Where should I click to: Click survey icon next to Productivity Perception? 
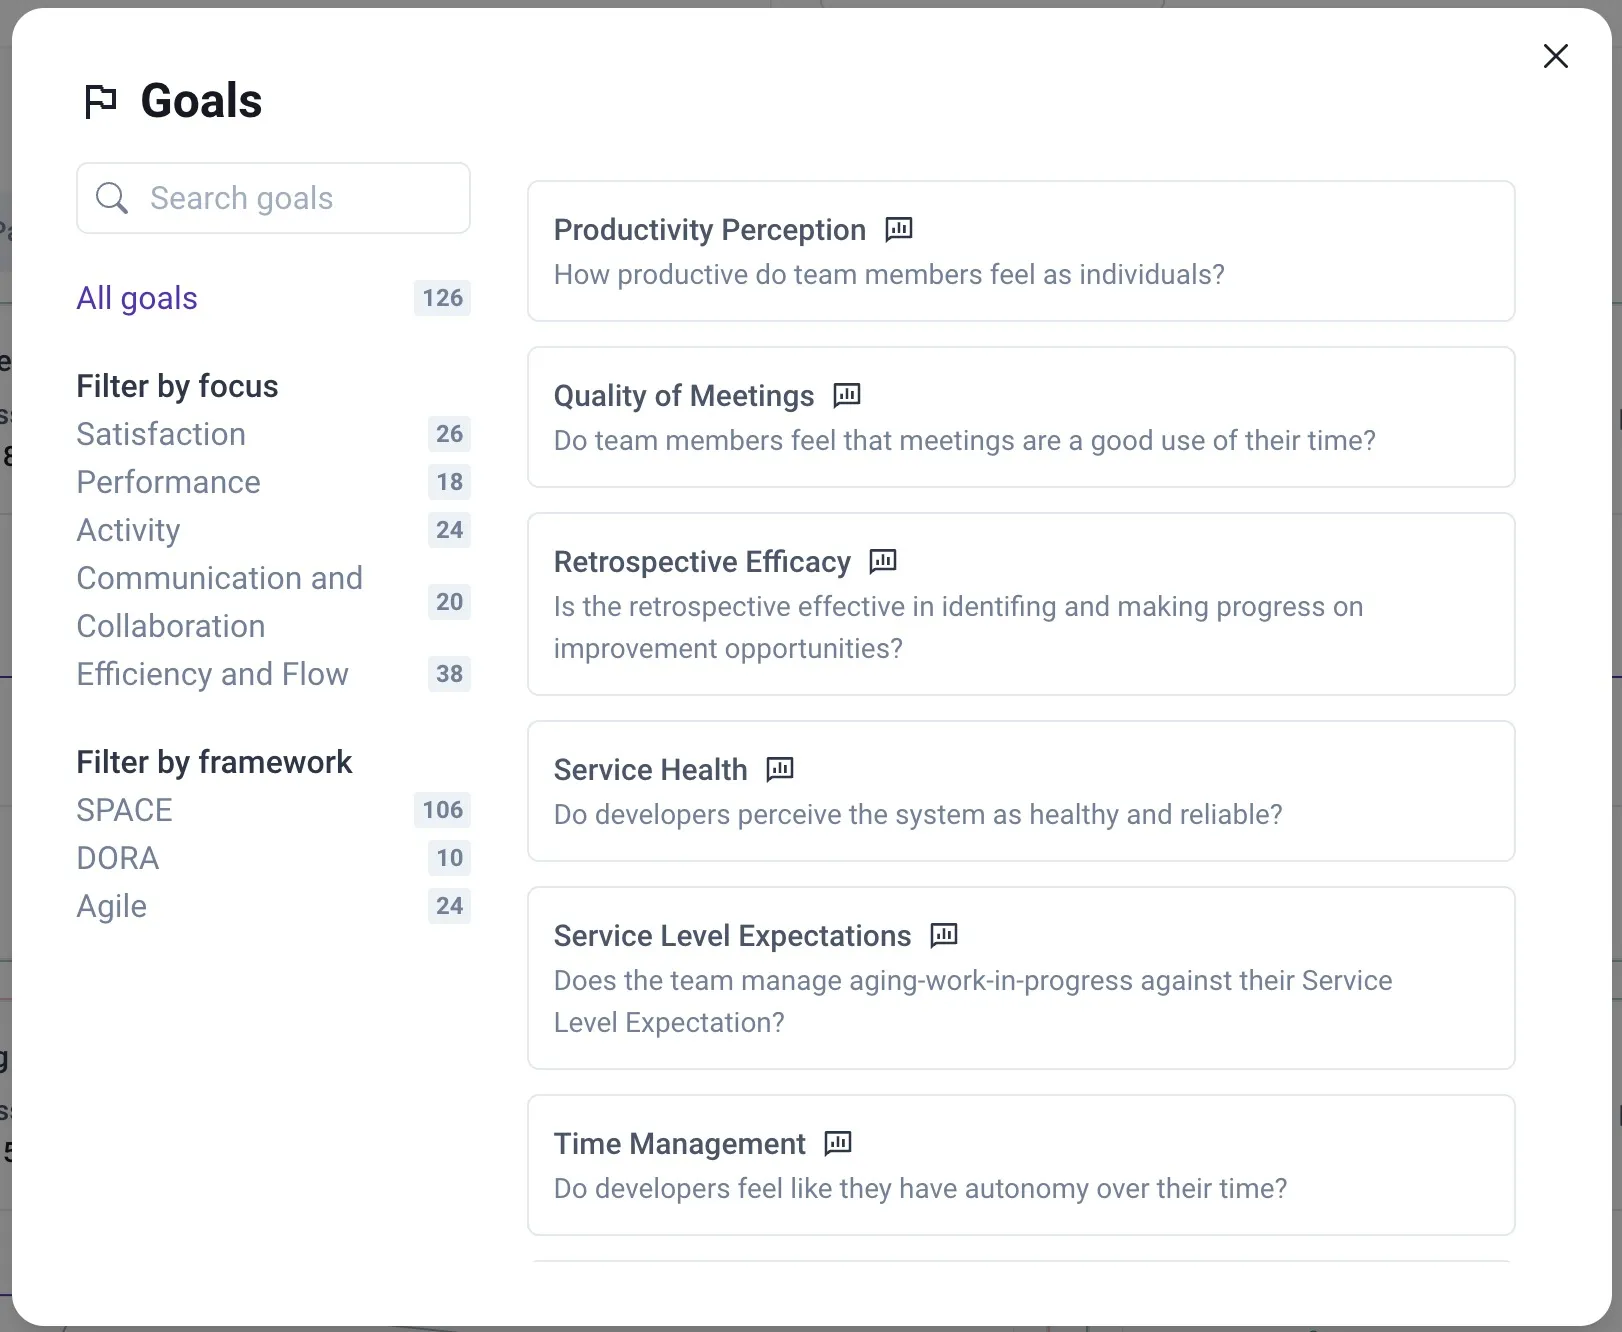[x=899, y=229]
